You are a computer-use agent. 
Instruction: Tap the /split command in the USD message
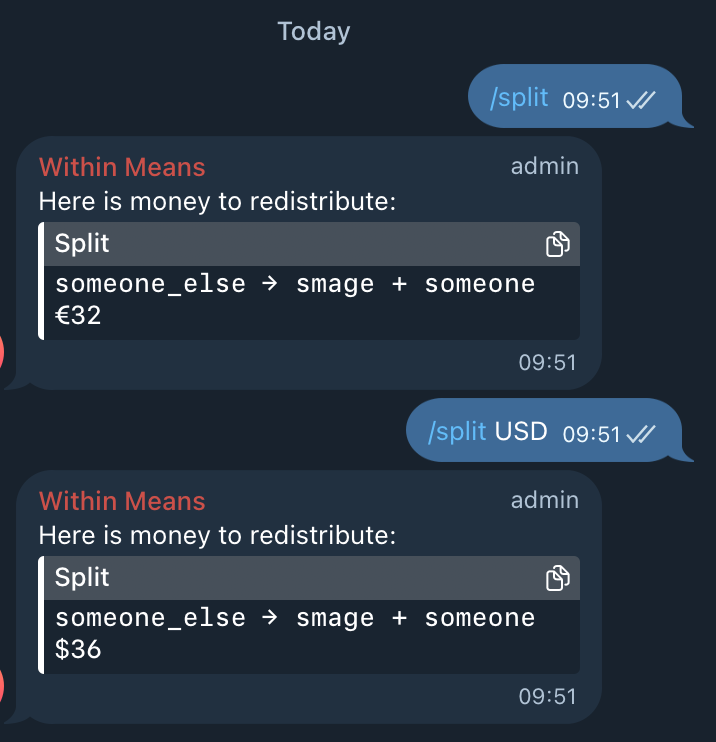coord(457,432)
